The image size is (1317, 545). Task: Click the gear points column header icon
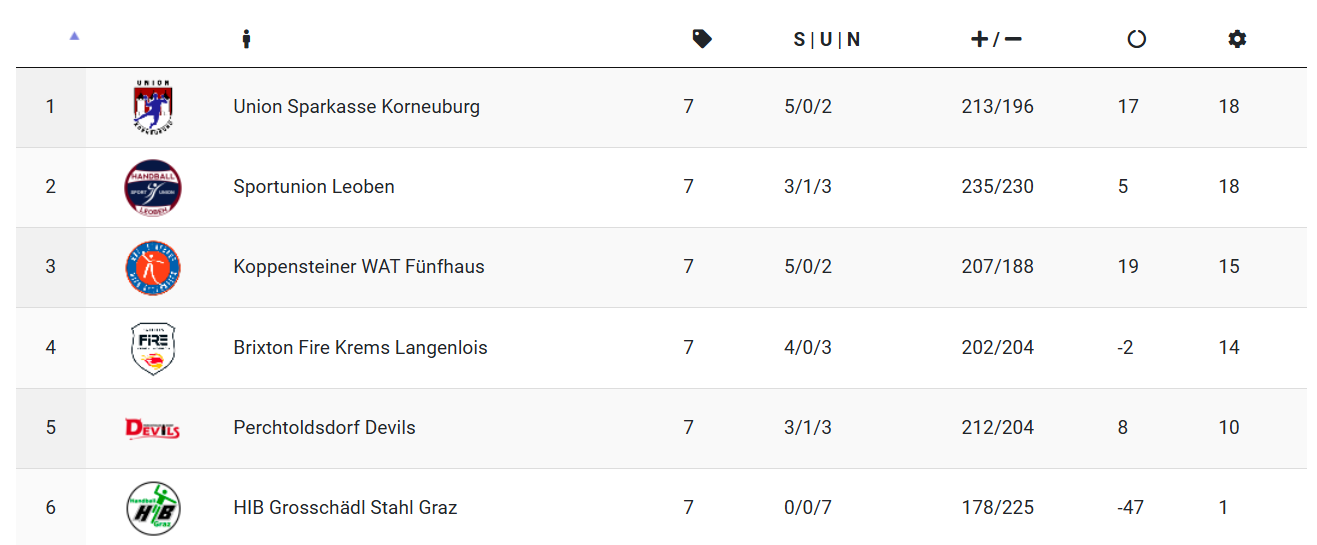(x=1237, y=39)
